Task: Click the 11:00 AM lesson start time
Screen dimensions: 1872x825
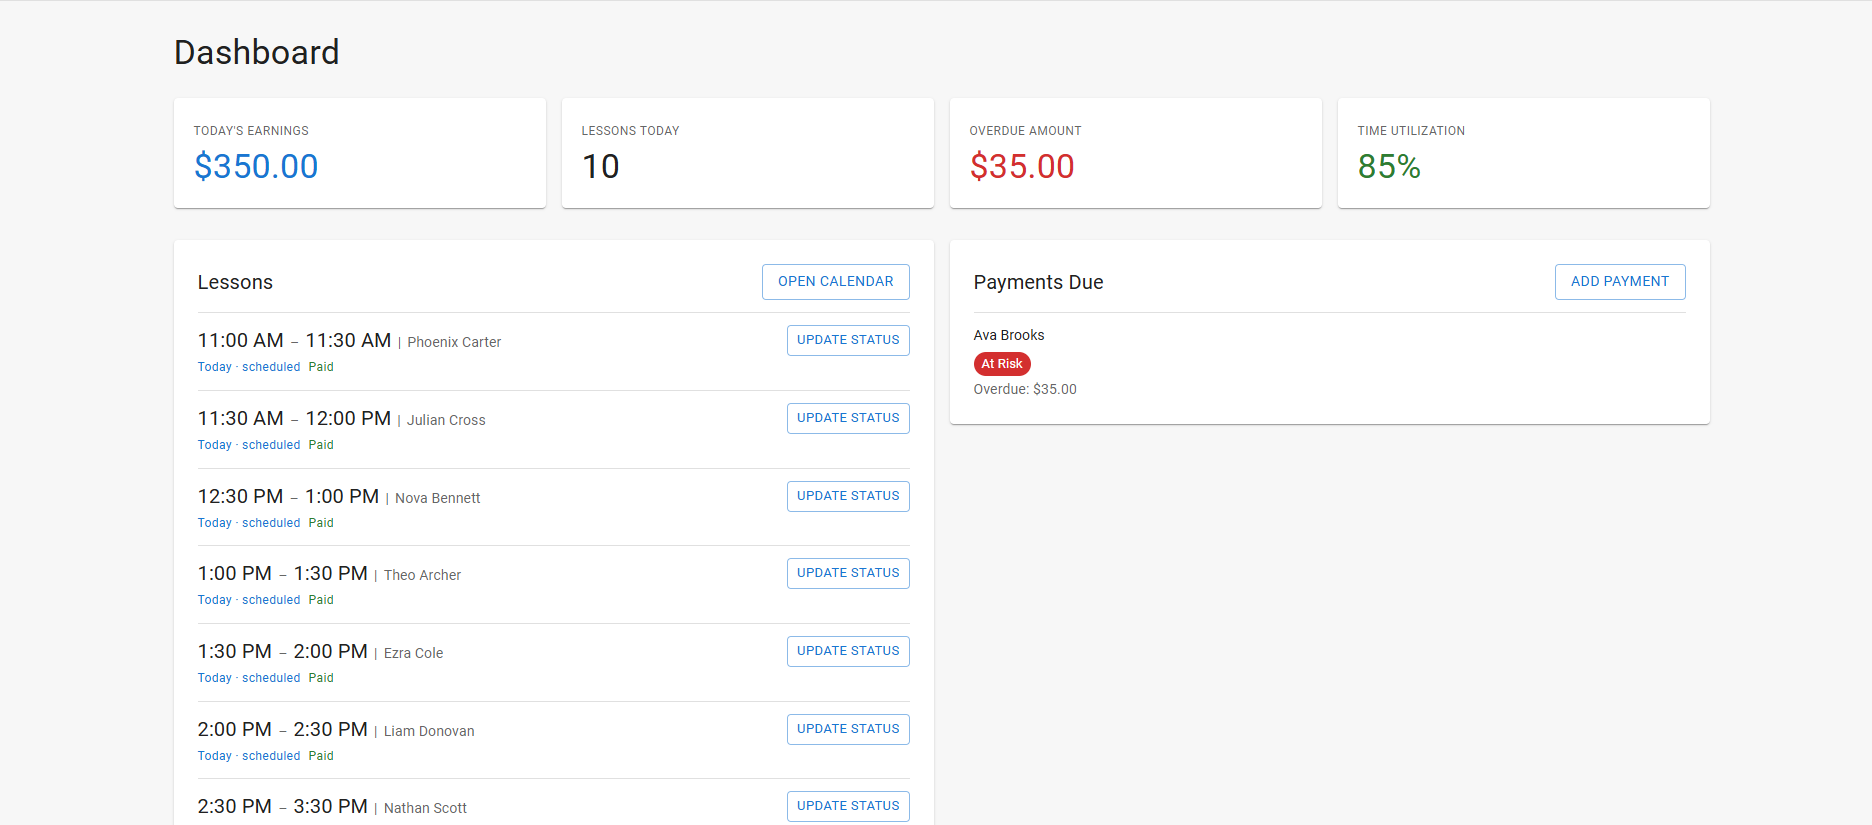Action: click(x=240, y=340)
